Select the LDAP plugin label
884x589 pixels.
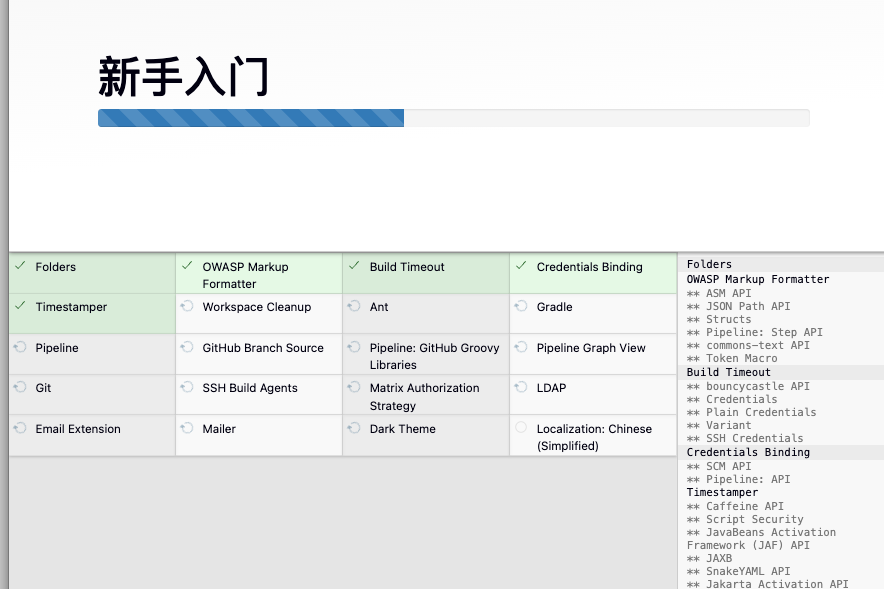[551, 388]
